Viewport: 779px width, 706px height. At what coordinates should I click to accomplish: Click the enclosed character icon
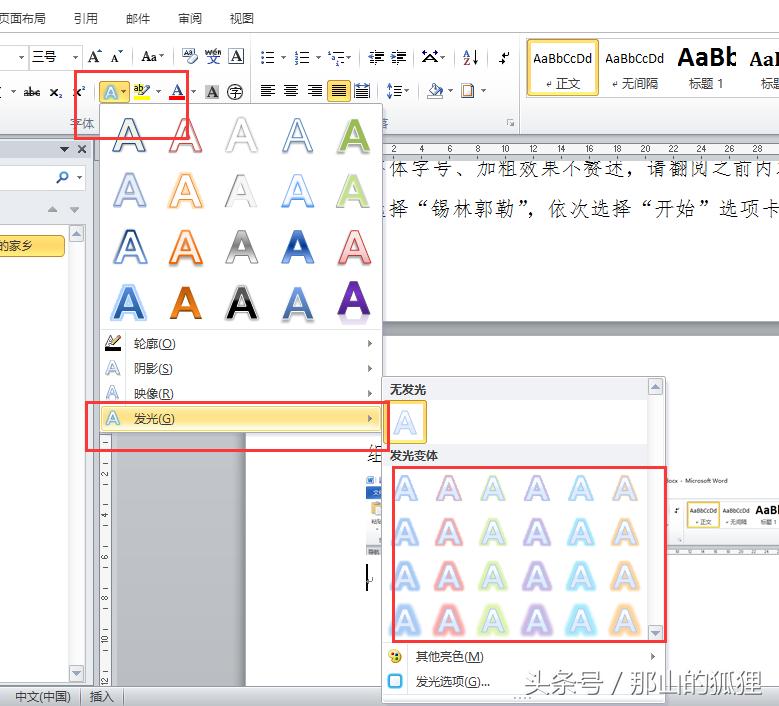coord(235,92)
